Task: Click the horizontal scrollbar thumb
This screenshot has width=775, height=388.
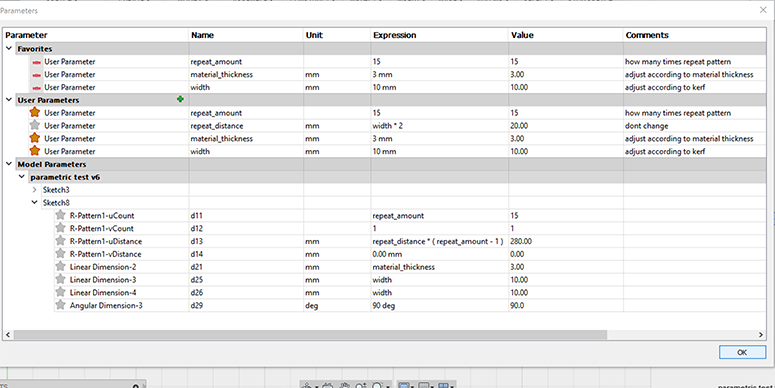Action: (x=310, y=335)
